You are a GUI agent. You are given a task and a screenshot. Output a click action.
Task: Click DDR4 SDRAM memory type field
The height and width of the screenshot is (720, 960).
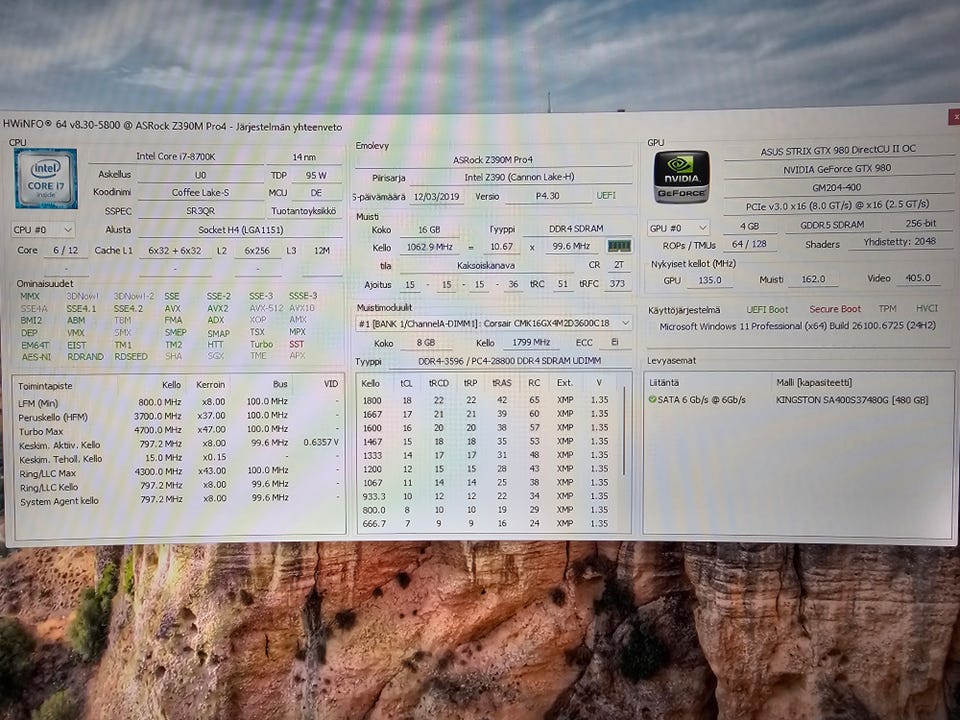coord(576,228)
